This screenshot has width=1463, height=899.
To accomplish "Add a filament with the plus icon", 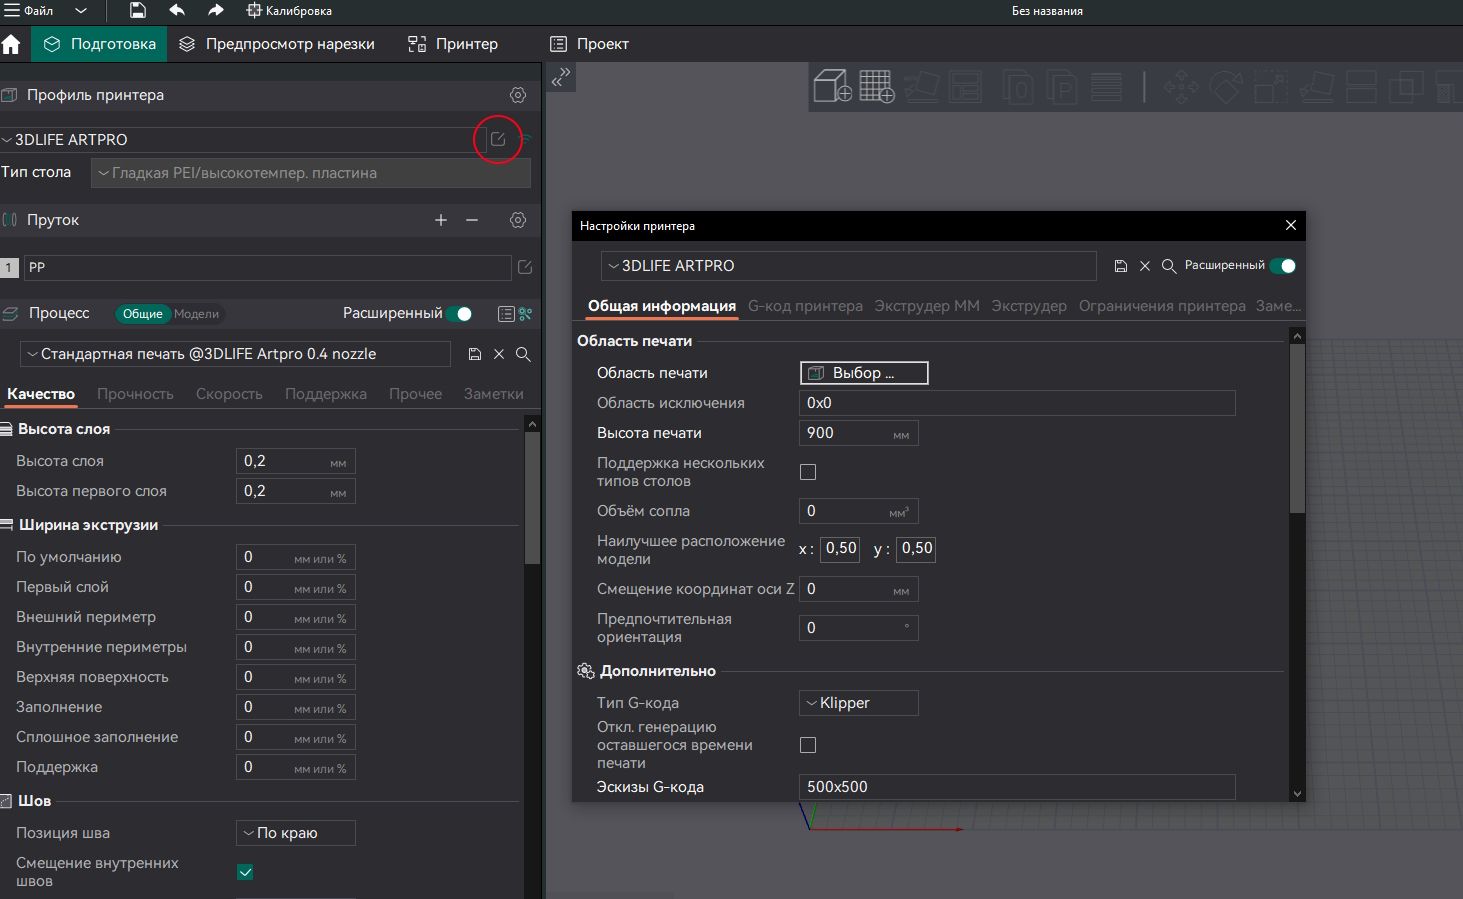I will (x=441, y=220).
